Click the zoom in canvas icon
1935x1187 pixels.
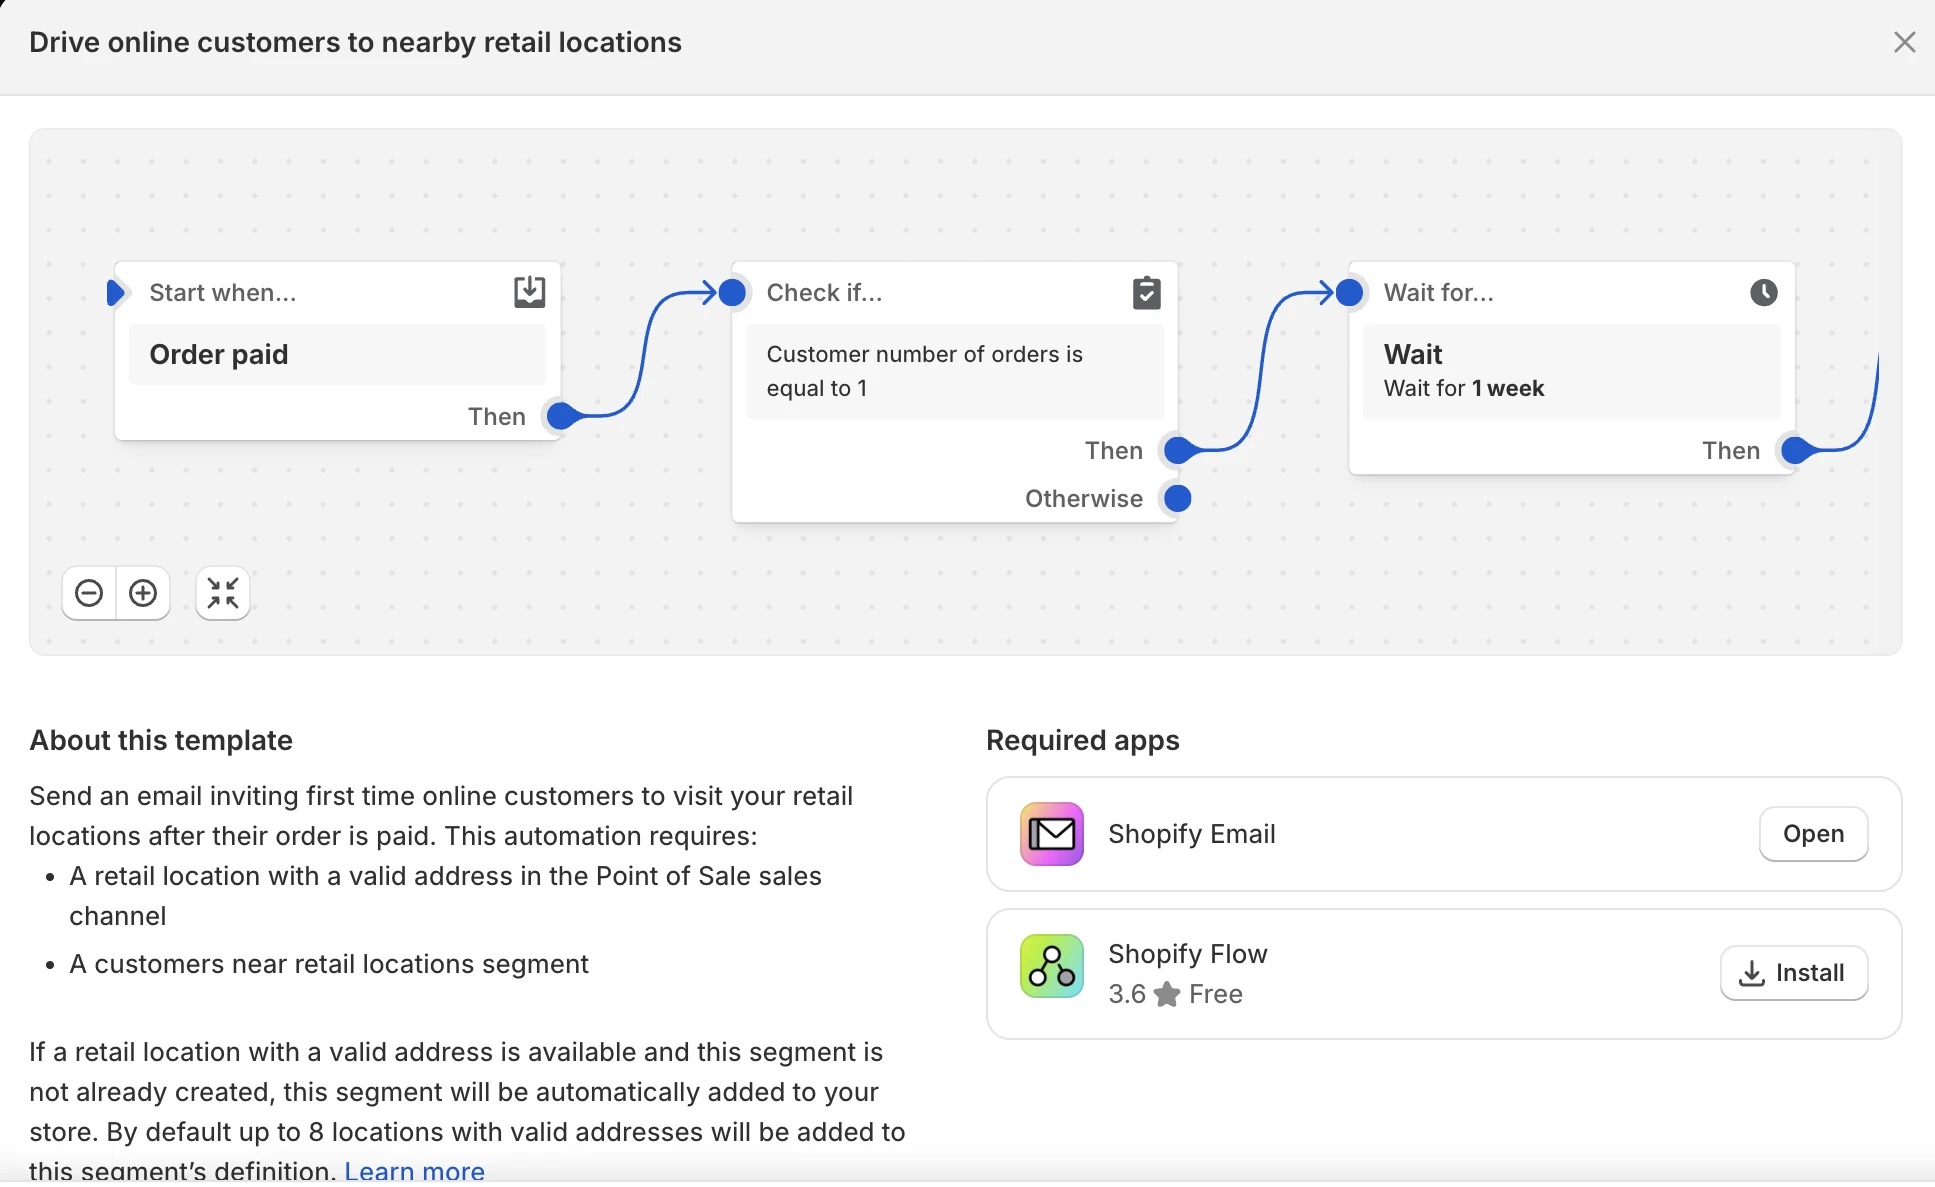coord(143,594)
